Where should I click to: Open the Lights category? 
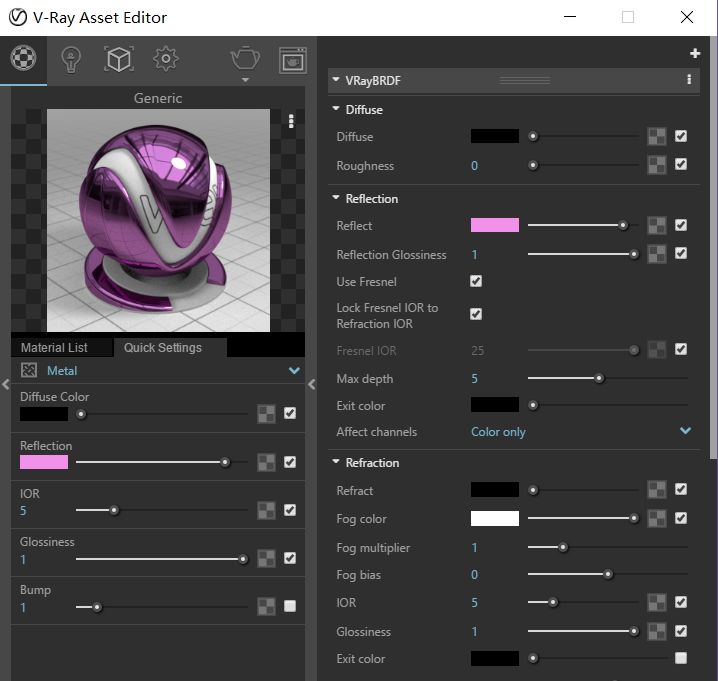pyautogui.click(x=71, y=60)
